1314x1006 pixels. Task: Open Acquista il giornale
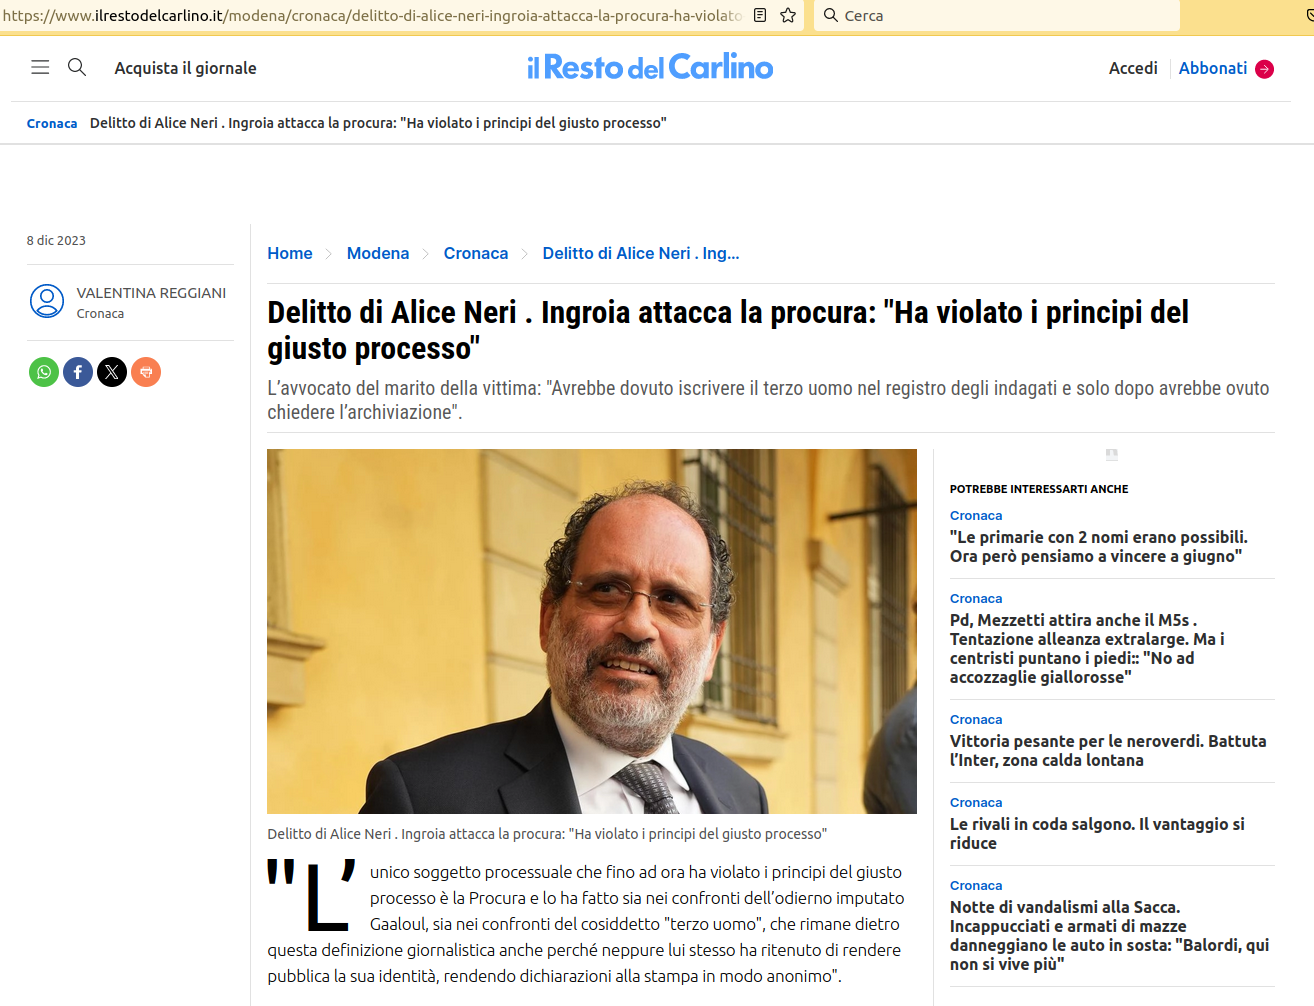point(185,68)
